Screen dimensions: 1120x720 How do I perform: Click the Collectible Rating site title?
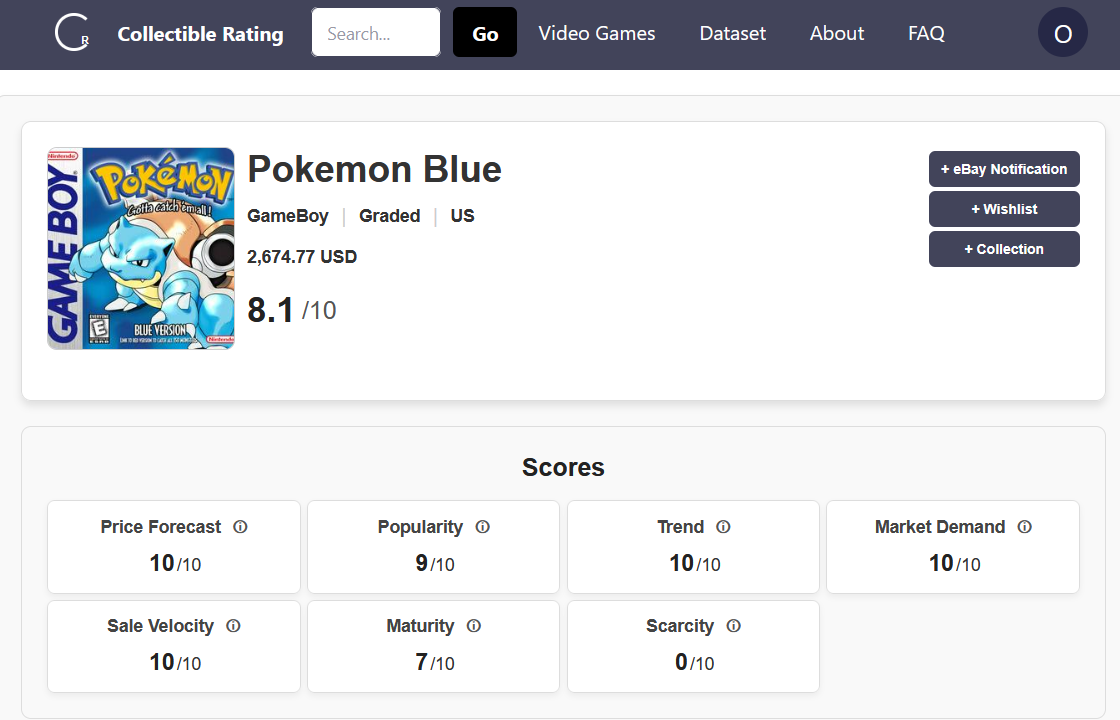(200, 34)
